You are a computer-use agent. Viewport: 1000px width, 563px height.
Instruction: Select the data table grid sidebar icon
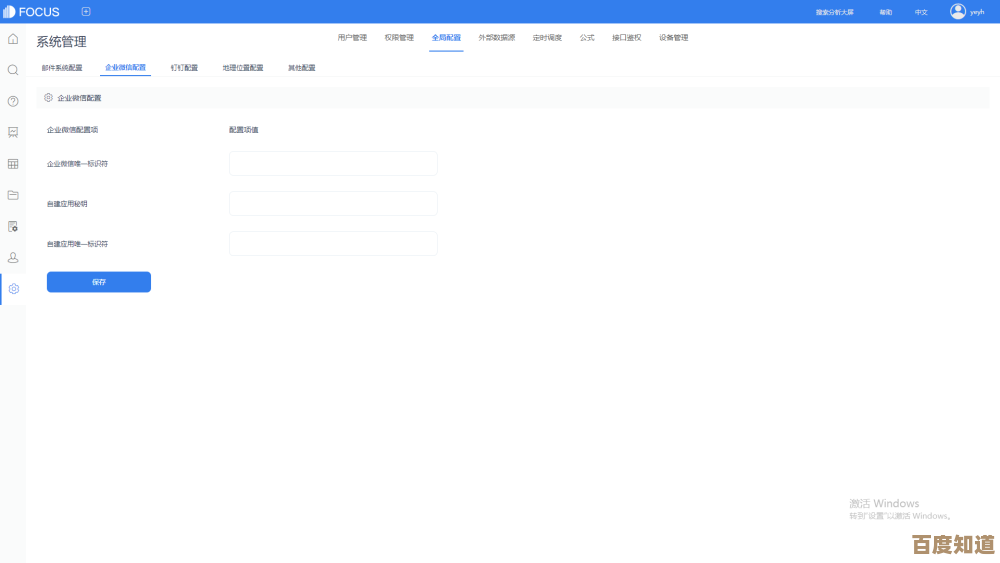pyautogui.click(x=13, y=163)
